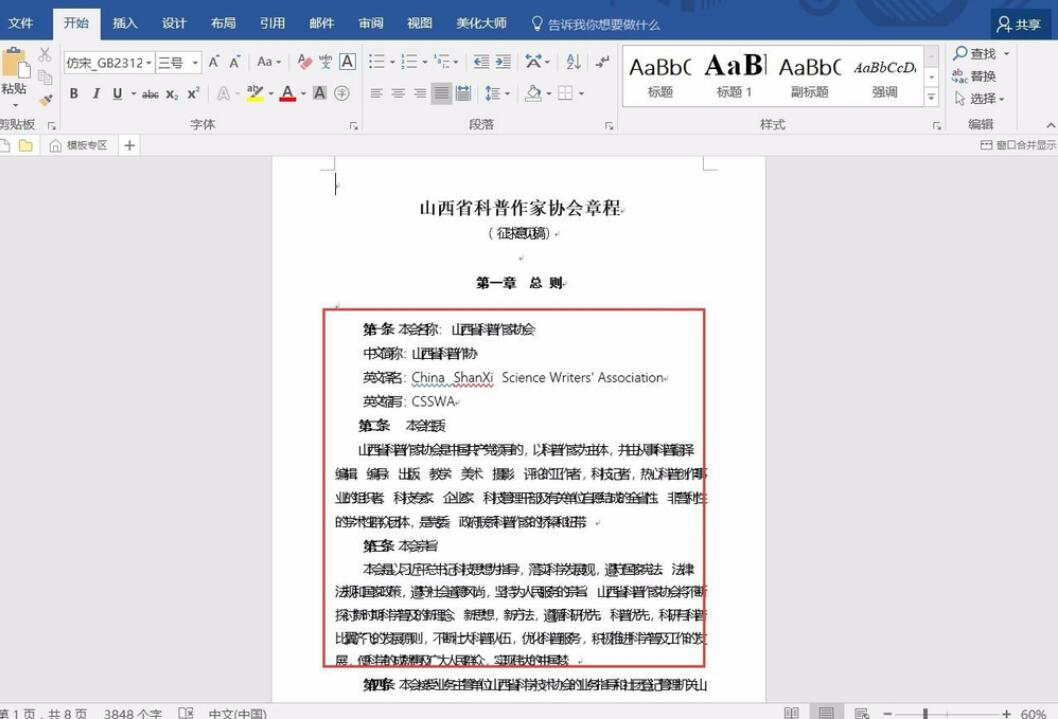This screenshot has width=1058, height=719.
Task: Switch to the 布局 tab
Action: click(x=223, y=23)
